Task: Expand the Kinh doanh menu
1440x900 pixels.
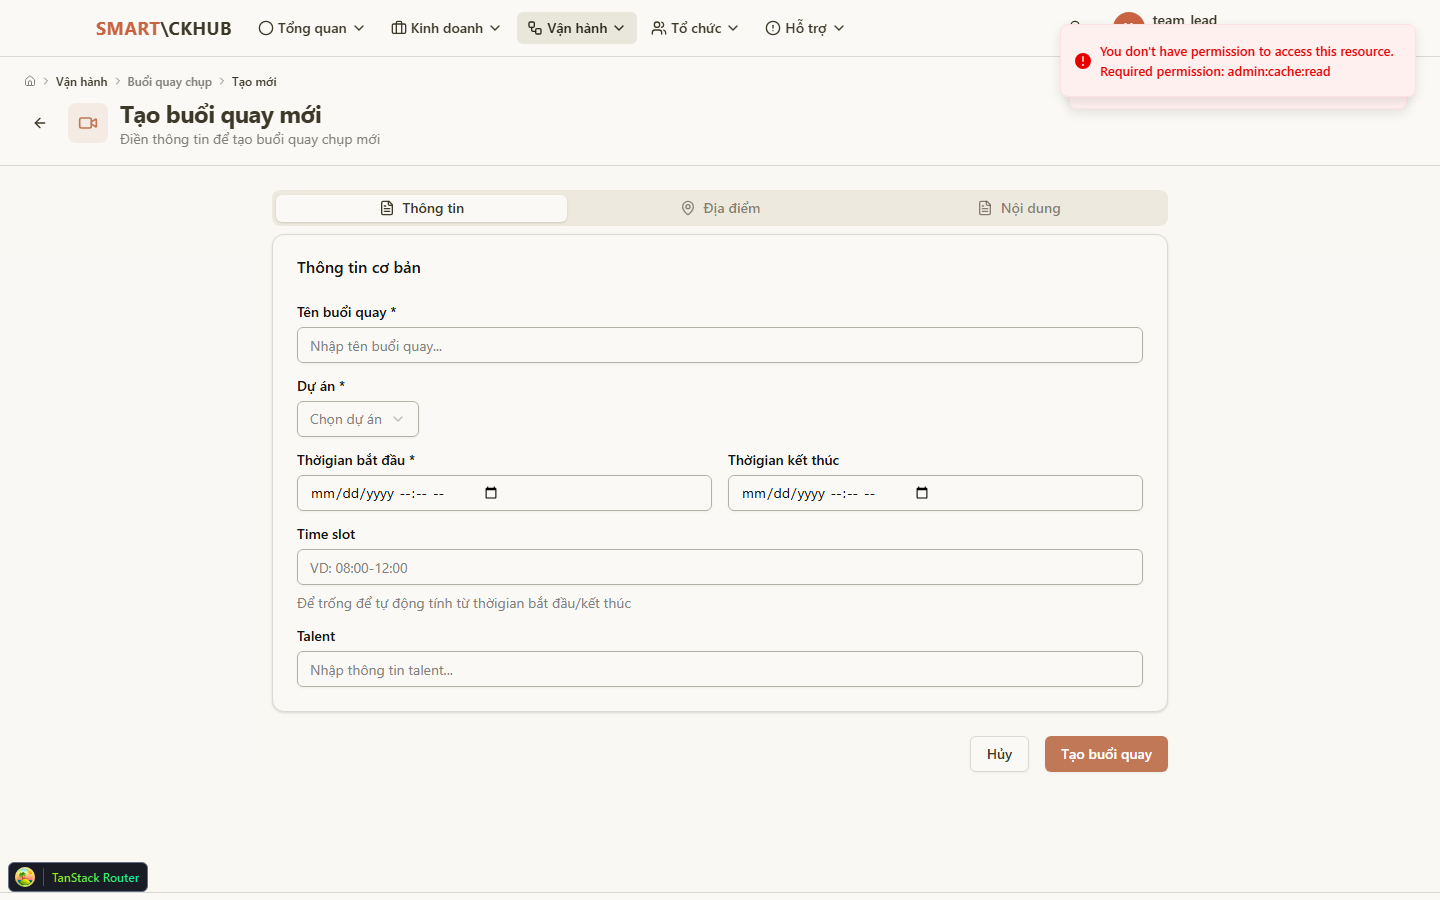Action: coord(445,28)
